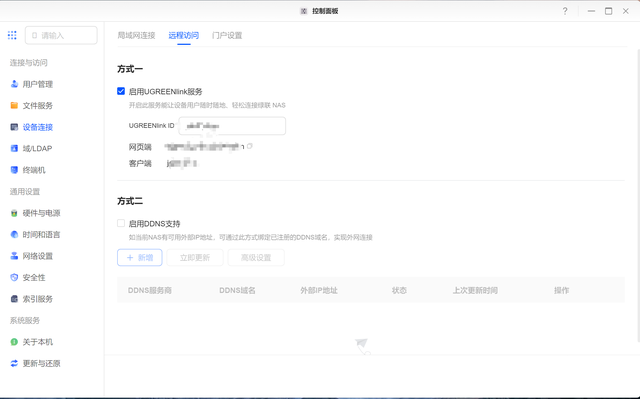The width and height of the screenshot is (640, 399).
Task: Click the 外部IP地址 column header
Action: pyautogui.click(x=319, y=290)
